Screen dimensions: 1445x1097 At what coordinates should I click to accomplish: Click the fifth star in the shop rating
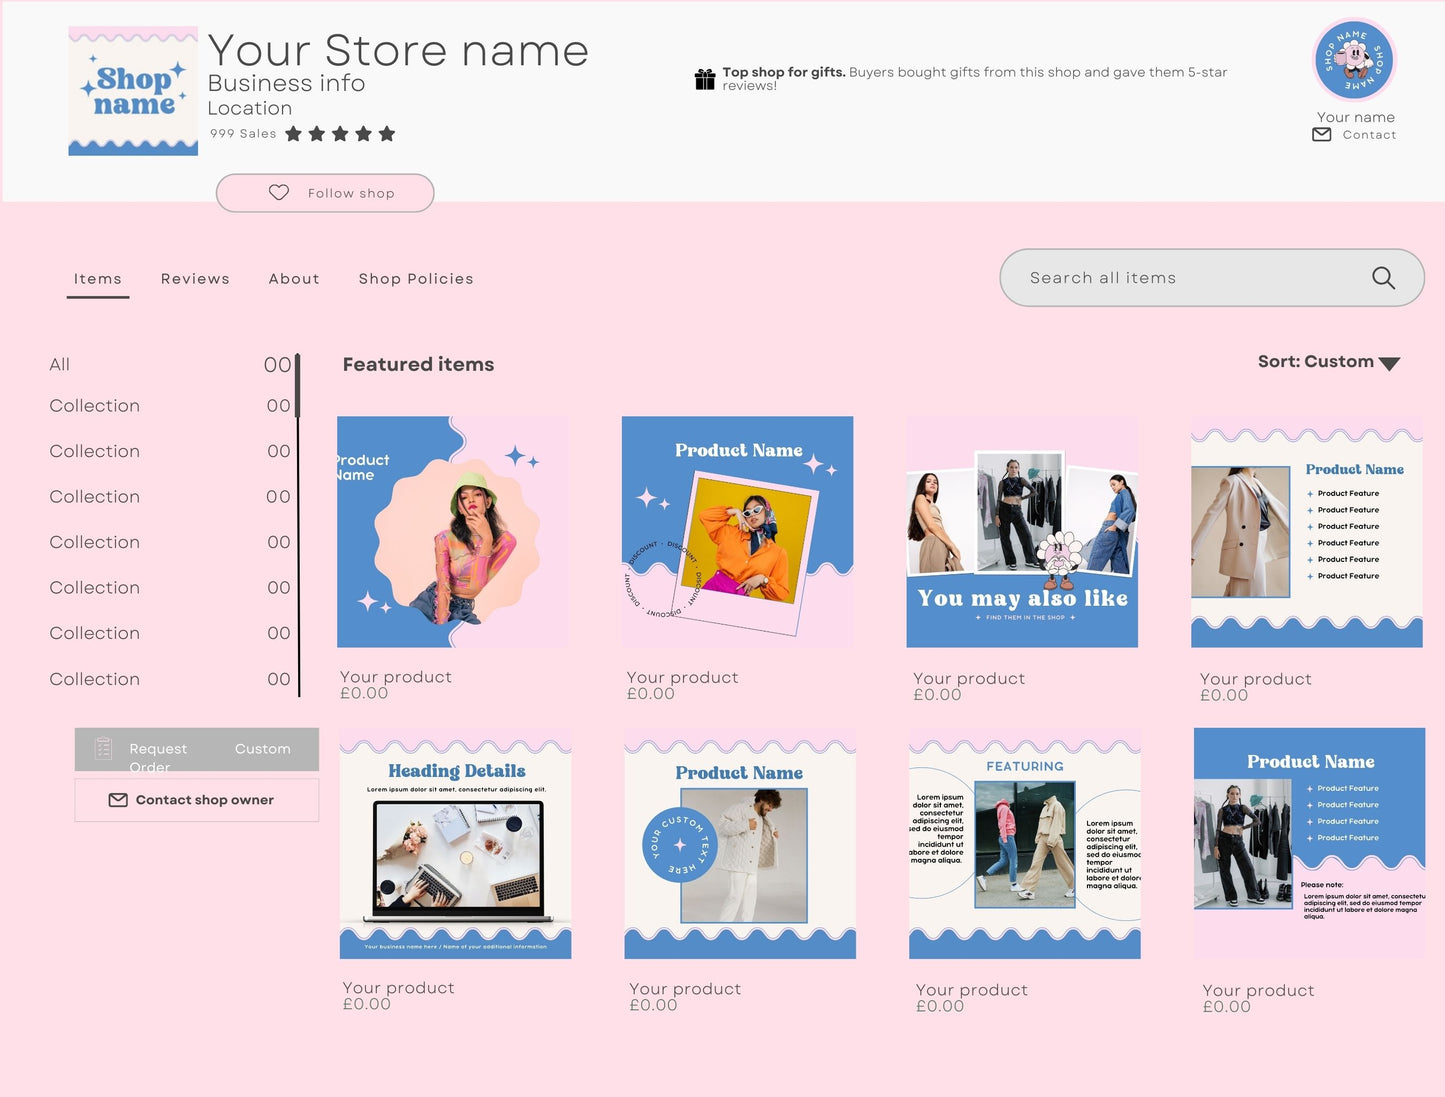coord(386,133)
